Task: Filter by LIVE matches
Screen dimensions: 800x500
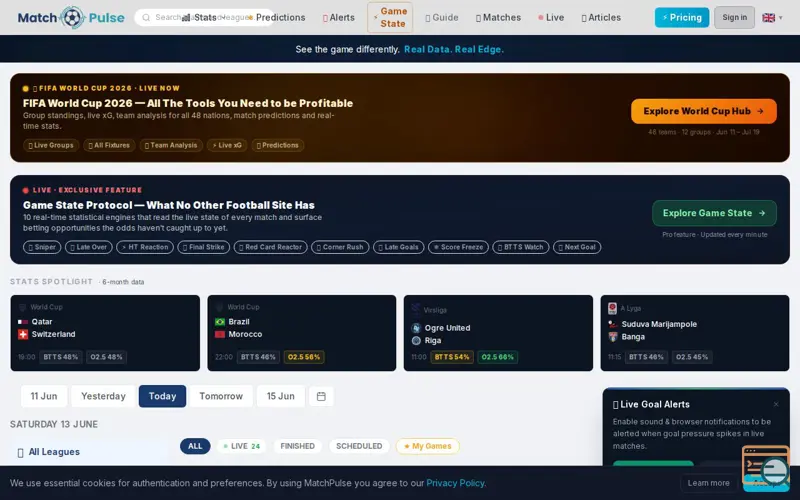Action: pyautogui.click(x=242, y=446)
